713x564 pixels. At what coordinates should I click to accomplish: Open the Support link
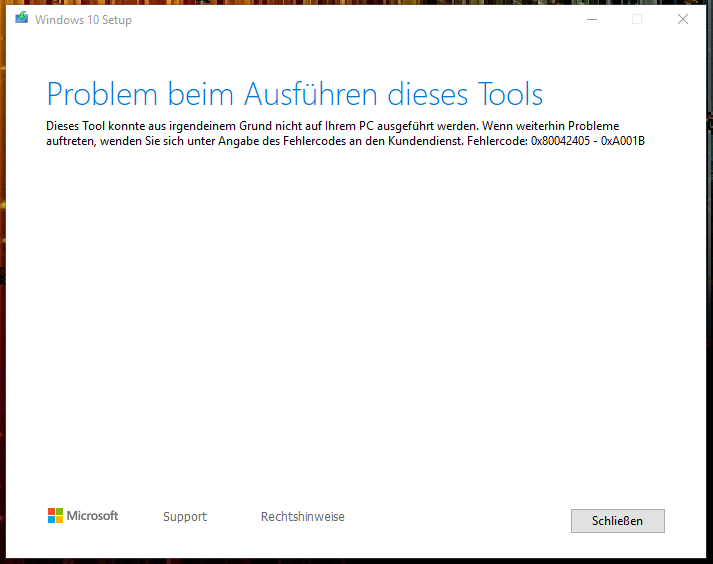coord(185,517)
